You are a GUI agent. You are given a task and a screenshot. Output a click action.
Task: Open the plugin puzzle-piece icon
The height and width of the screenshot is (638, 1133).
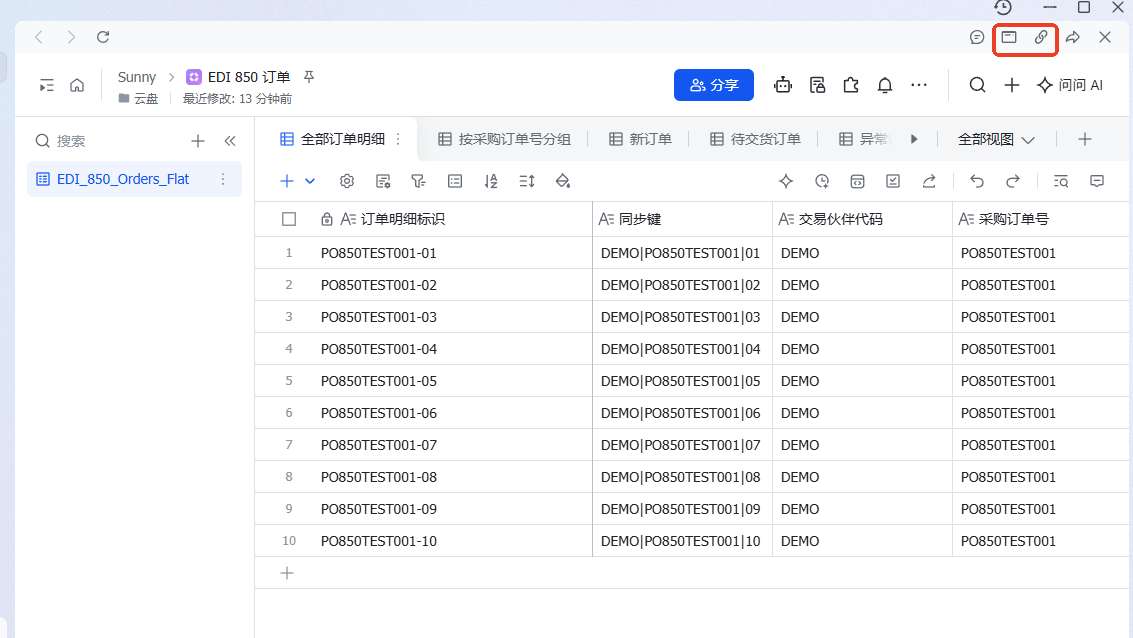[x=851, y=85]
